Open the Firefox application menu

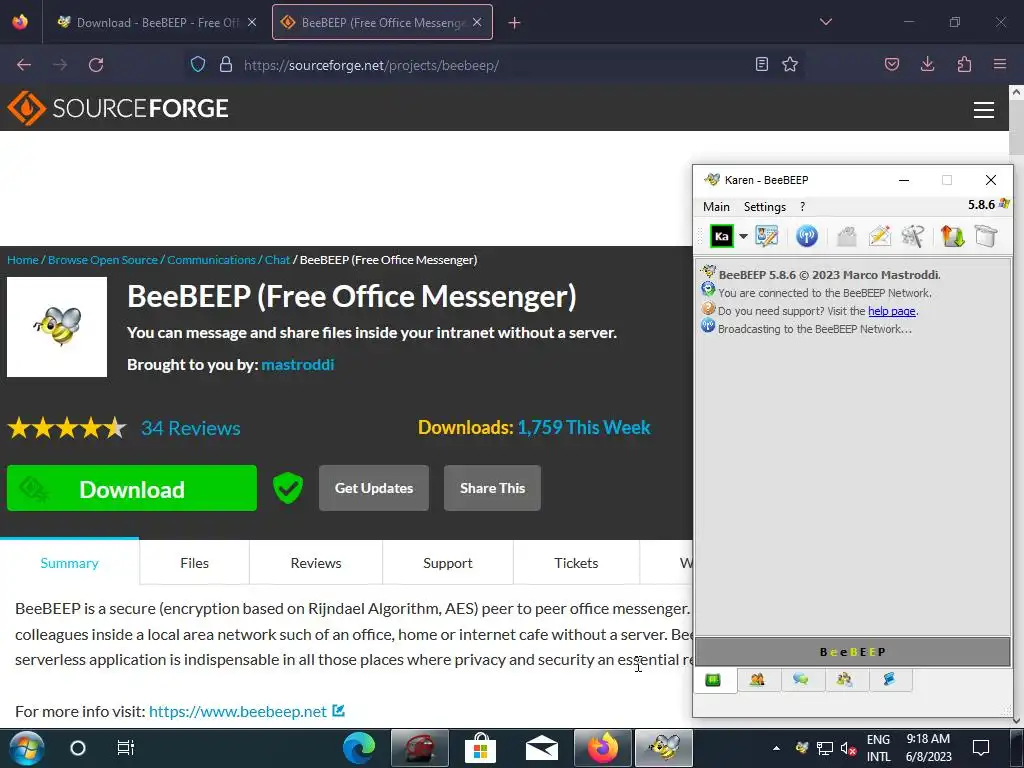(x=1000, y=64)
